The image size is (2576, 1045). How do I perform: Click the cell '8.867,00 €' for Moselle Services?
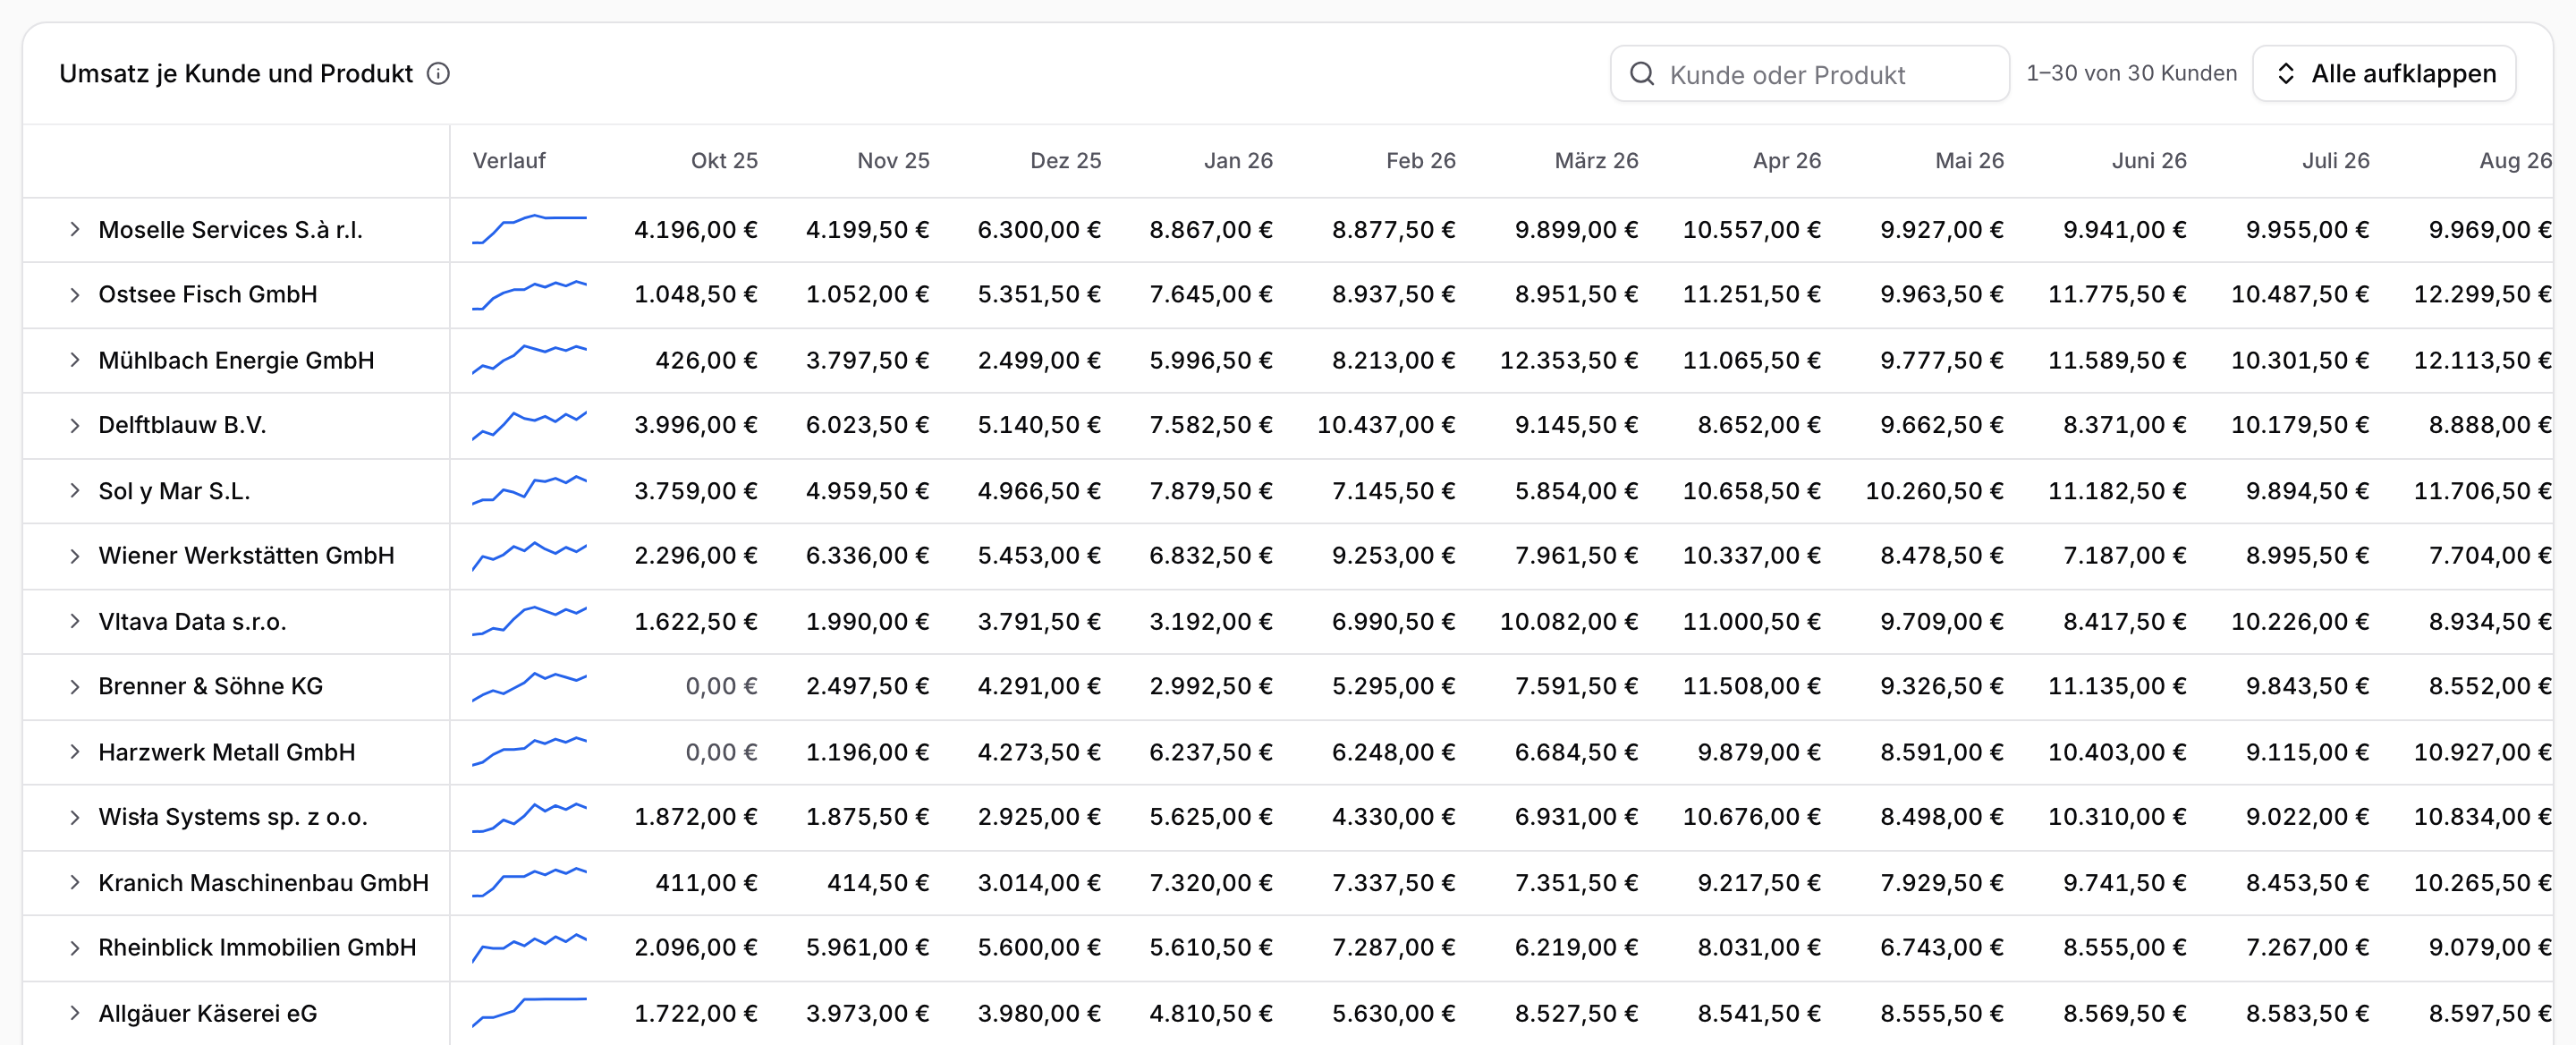(1210, 229)
